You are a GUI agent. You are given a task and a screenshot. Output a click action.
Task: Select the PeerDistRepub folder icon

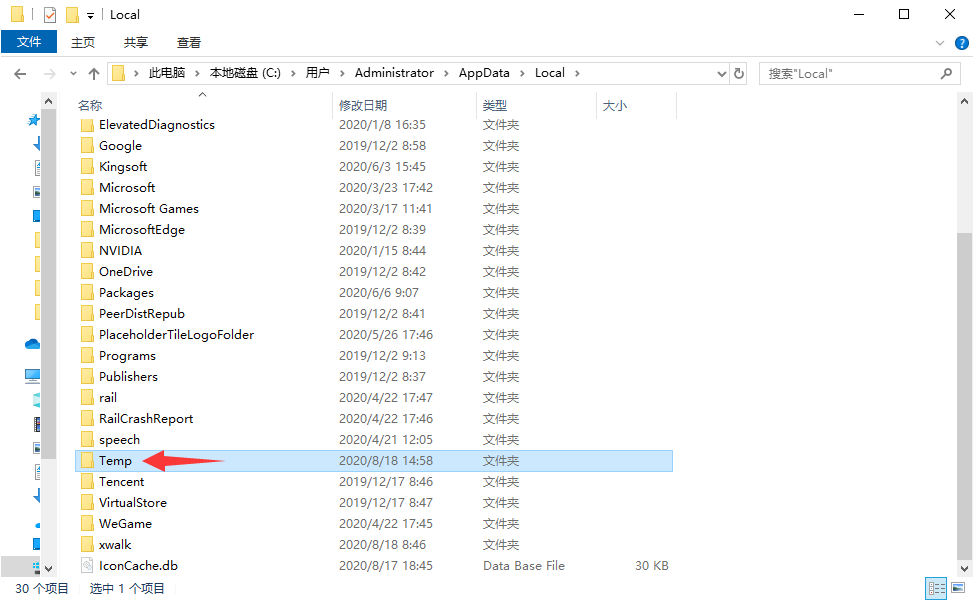pyautogui.click(x=88, y=314)
